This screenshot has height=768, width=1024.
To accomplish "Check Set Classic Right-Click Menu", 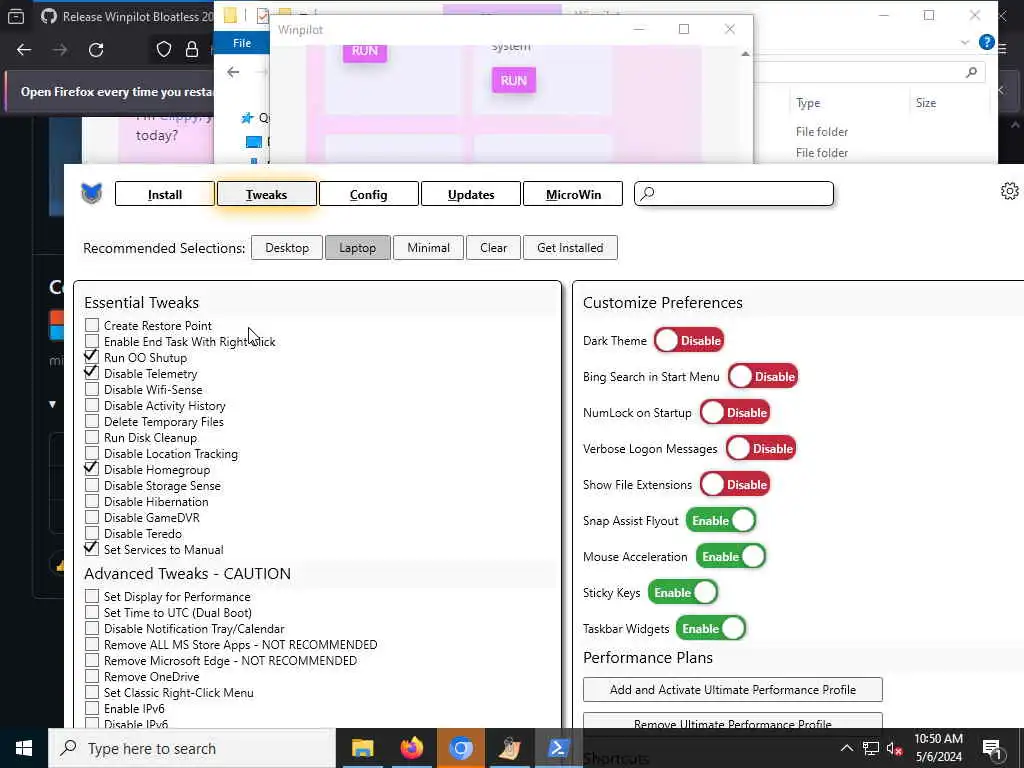I will tap(92, 692).
